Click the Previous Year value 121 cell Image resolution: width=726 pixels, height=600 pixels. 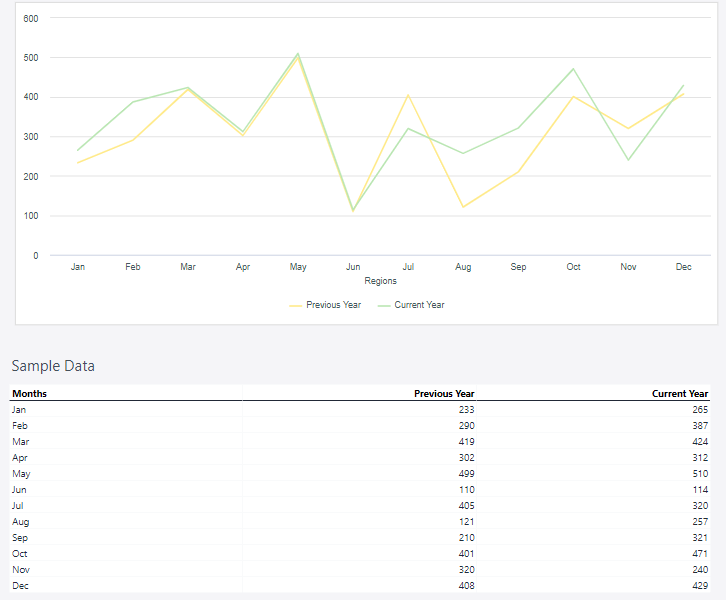point(466,522)
